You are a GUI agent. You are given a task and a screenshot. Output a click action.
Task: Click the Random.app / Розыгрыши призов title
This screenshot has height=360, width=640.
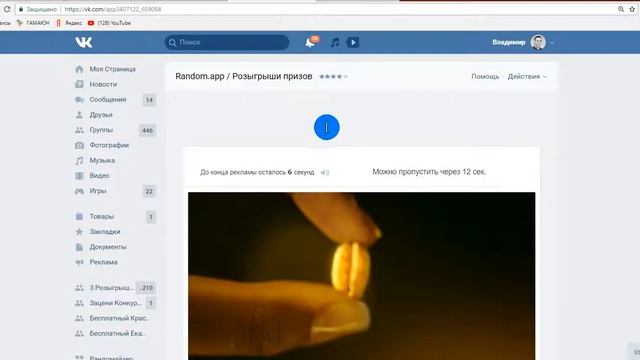[x=244, y=76]
